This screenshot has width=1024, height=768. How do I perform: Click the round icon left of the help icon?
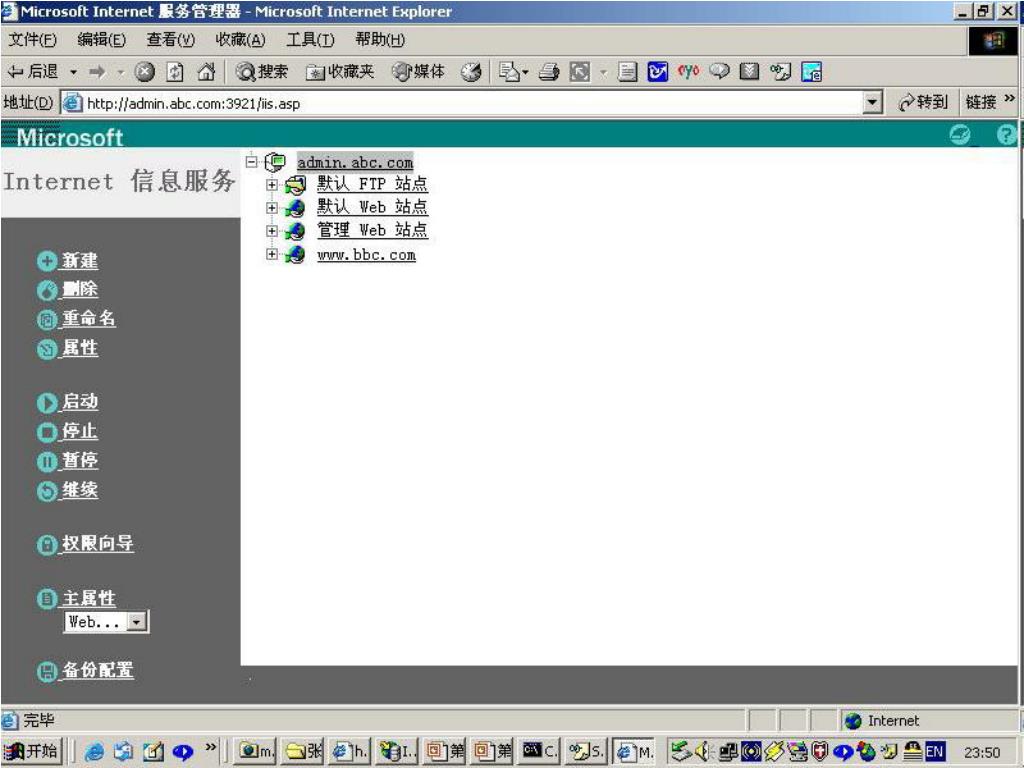pos(959,135)
